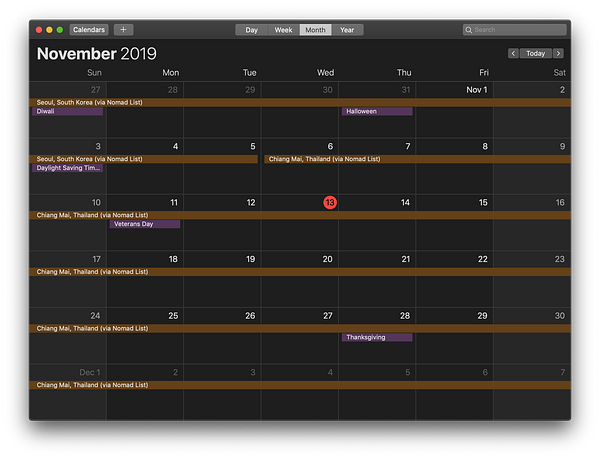Select Chiang Mai event starting November 6
This screenshot has width=600, height=459.
[x=417, y=159]
